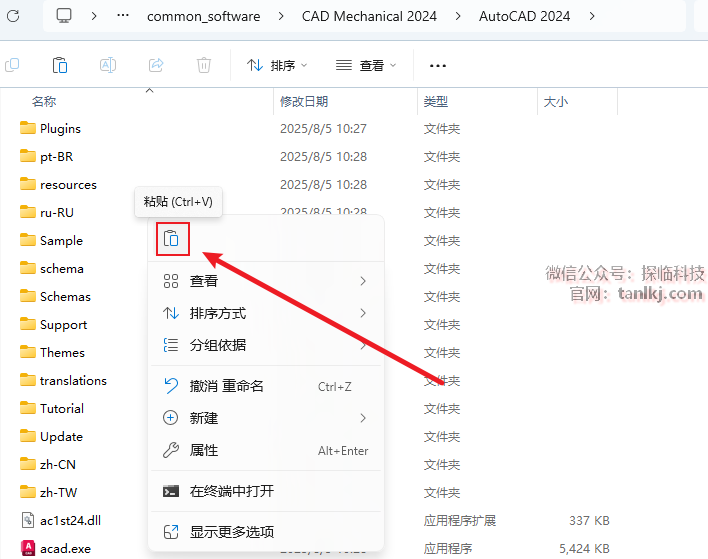Choose 撤消 重命名 in context menu
The width and height of the screenshot is (708, 559).
tap(266, 387)
